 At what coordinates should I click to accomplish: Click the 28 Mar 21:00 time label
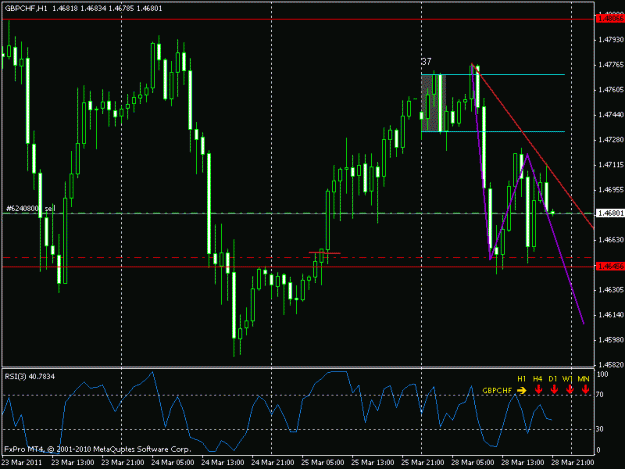[573, 463]
